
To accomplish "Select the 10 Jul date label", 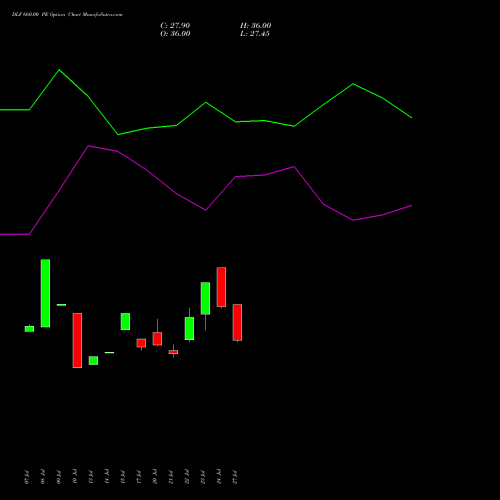I will tap(75, 477).
